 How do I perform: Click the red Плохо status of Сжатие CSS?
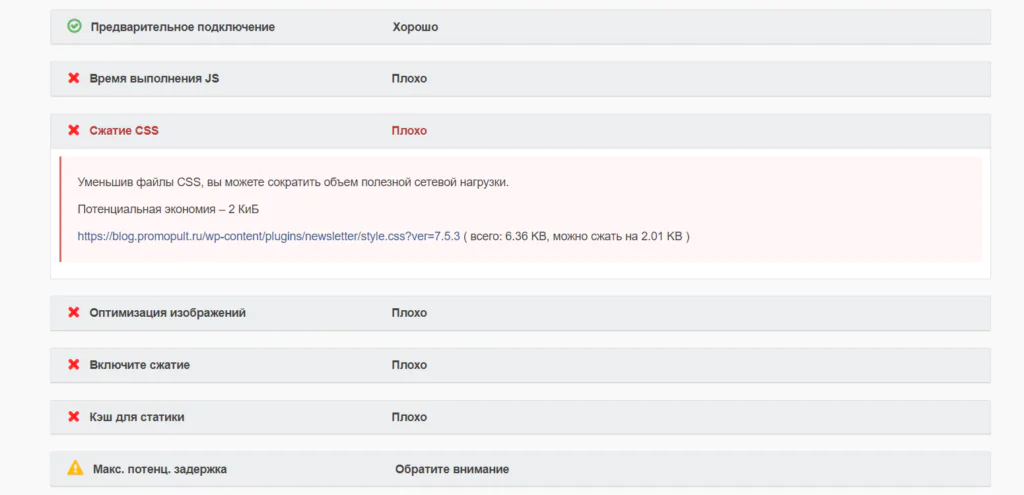[409, 131]
